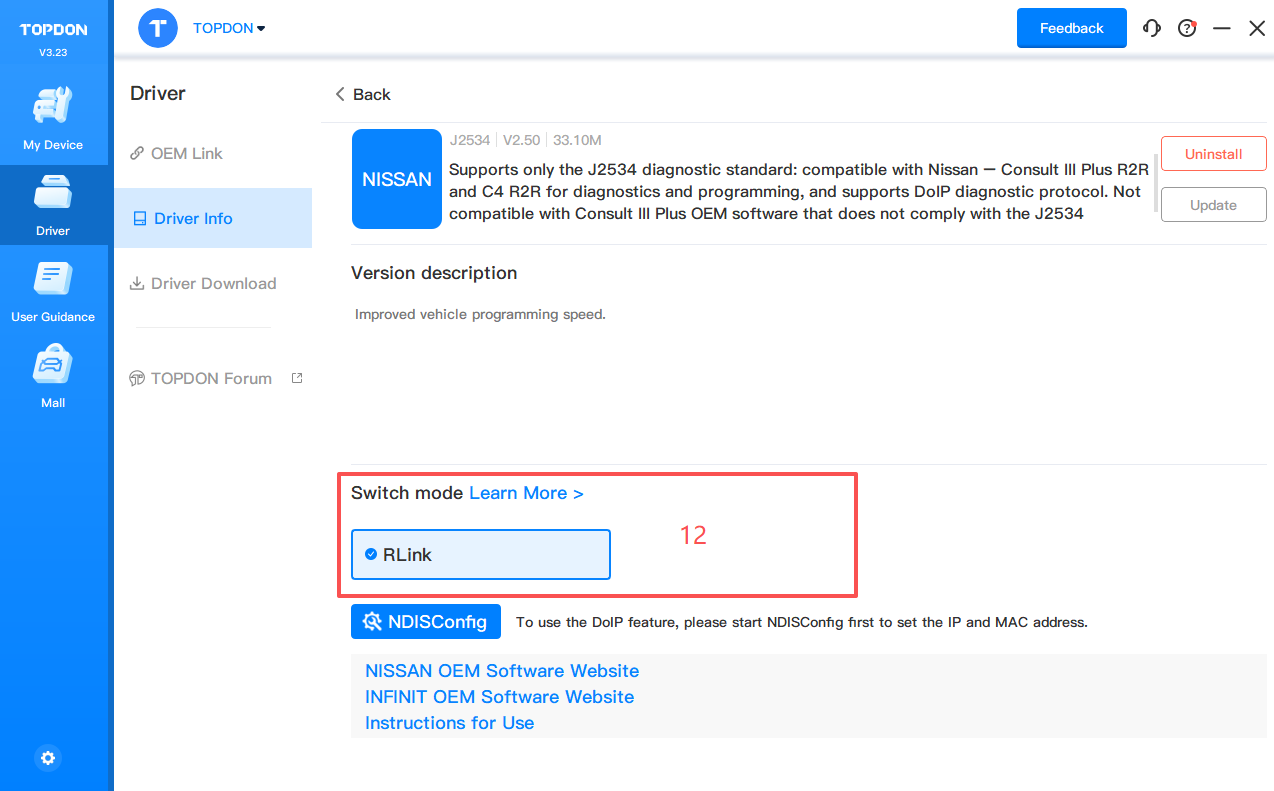
Task: Open NISSAN OEM Software Website link
Action: [x=502, y=671]
